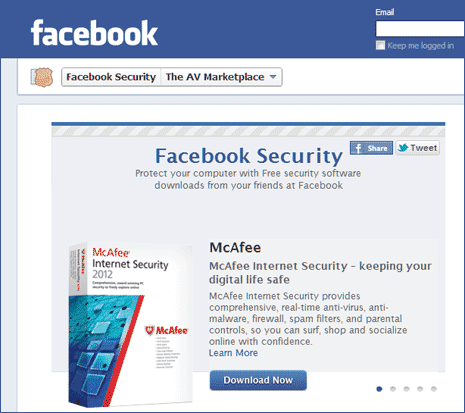465x413 pixels.
Task: Select the second carousel dot indicator
Action: (393, 389)
